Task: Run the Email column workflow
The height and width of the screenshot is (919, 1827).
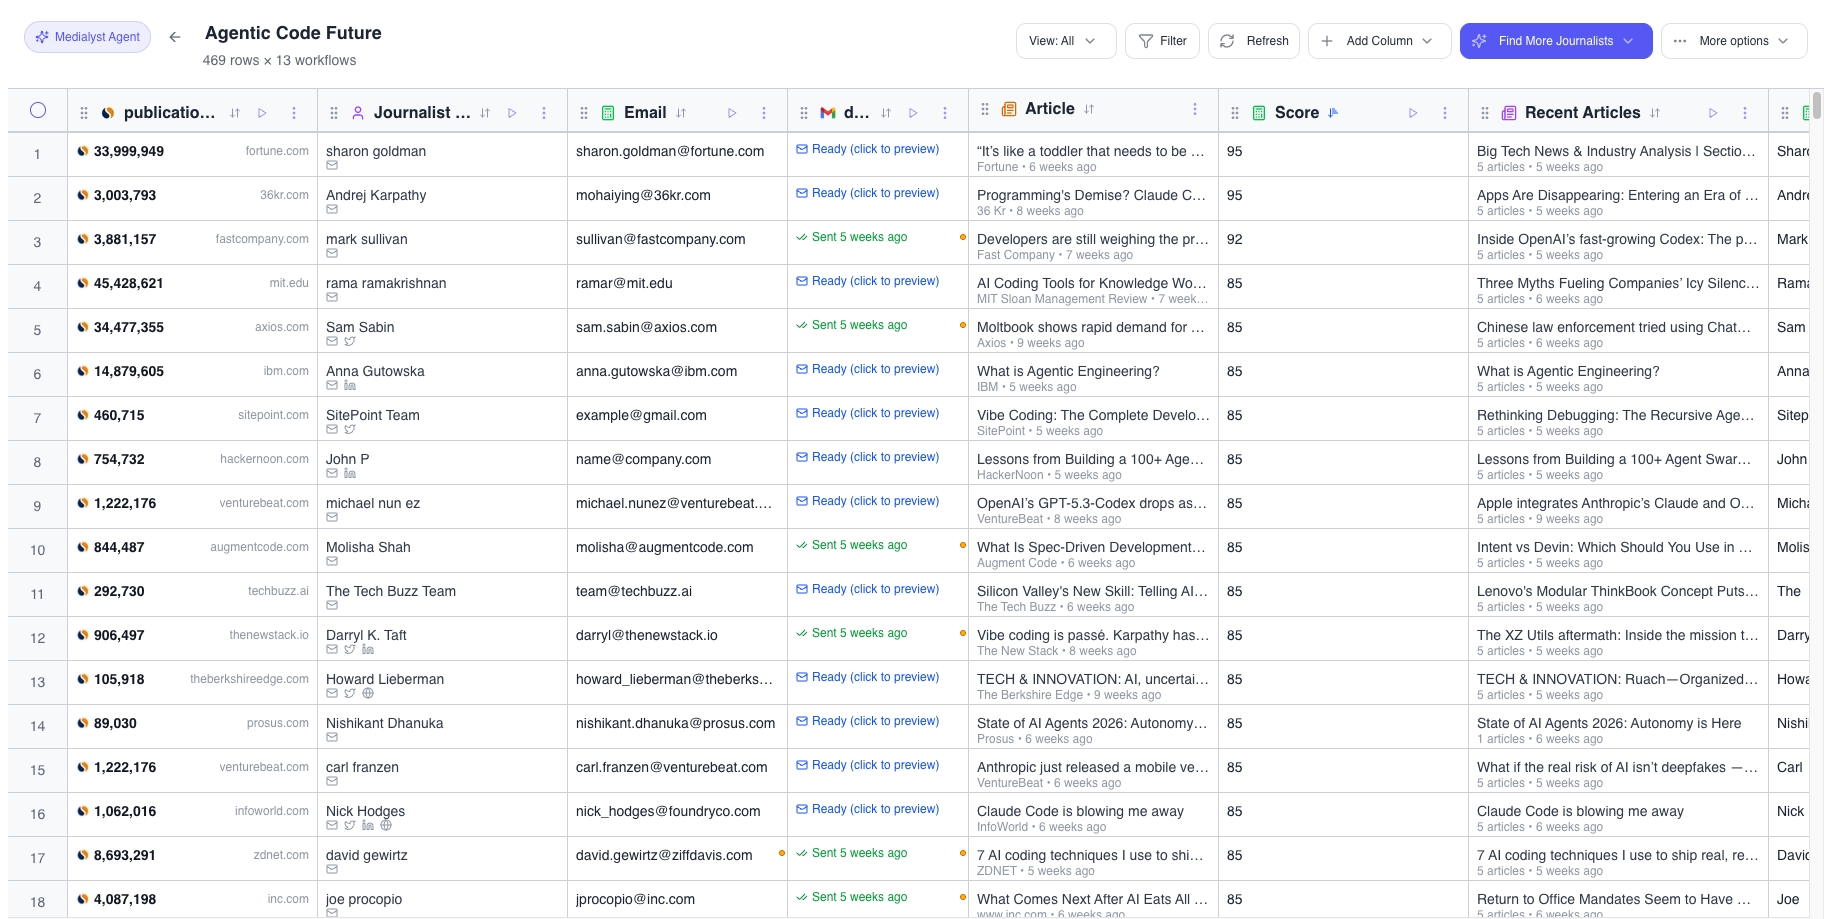Action: [x=732, y=113]
